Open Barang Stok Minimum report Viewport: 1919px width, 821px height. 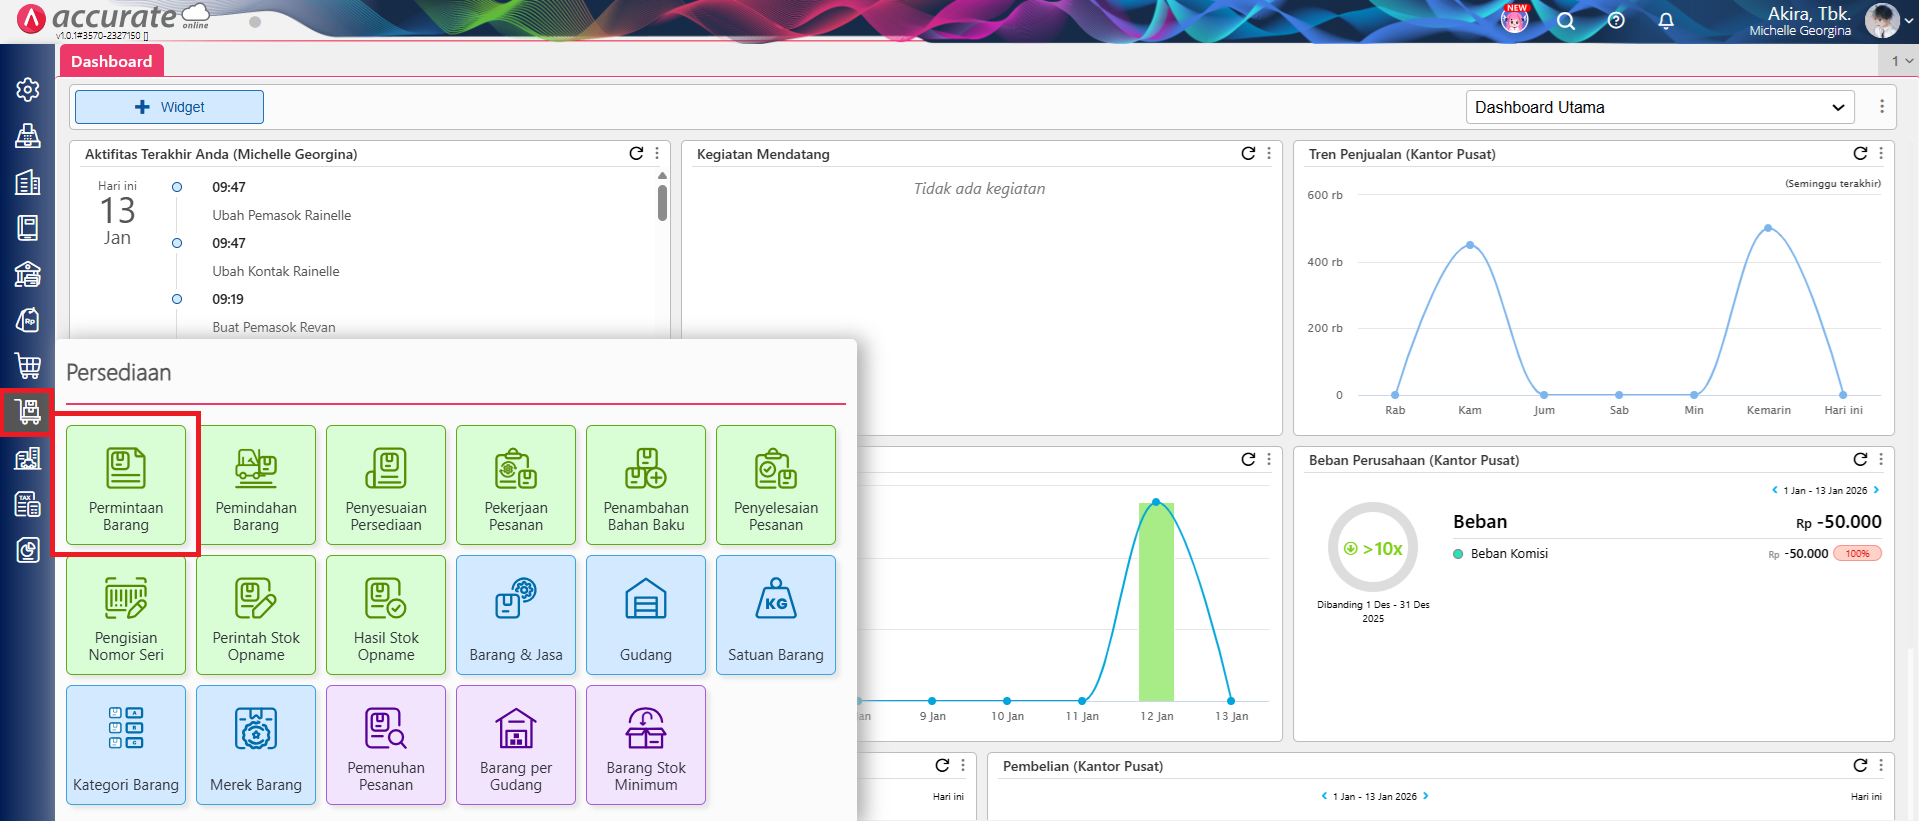tap(646, 745)
